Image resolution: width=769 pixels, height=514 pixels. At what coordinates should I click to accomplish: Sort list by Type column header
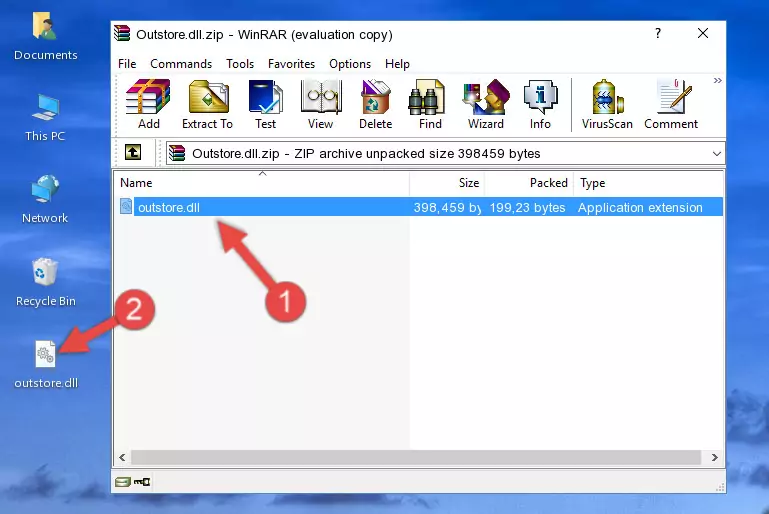(x=648, y=182)
